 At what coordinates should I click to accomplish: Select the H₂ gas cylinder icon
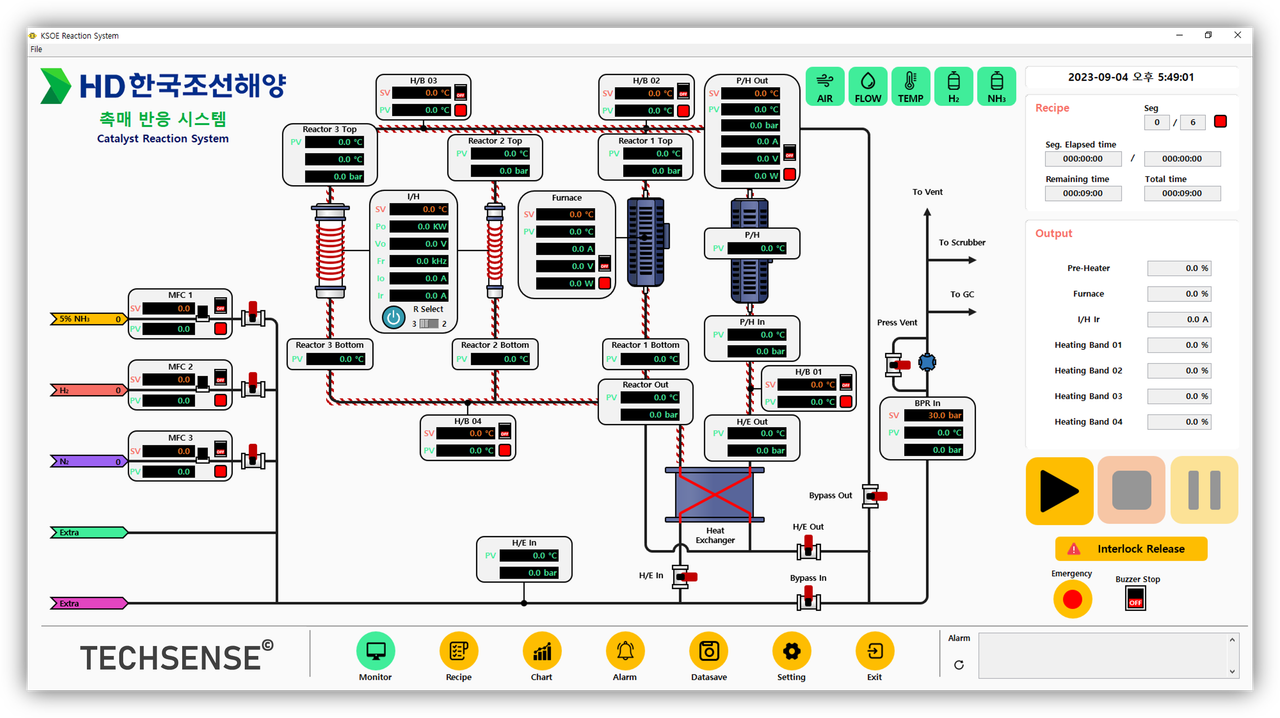(x=953, y=86)
